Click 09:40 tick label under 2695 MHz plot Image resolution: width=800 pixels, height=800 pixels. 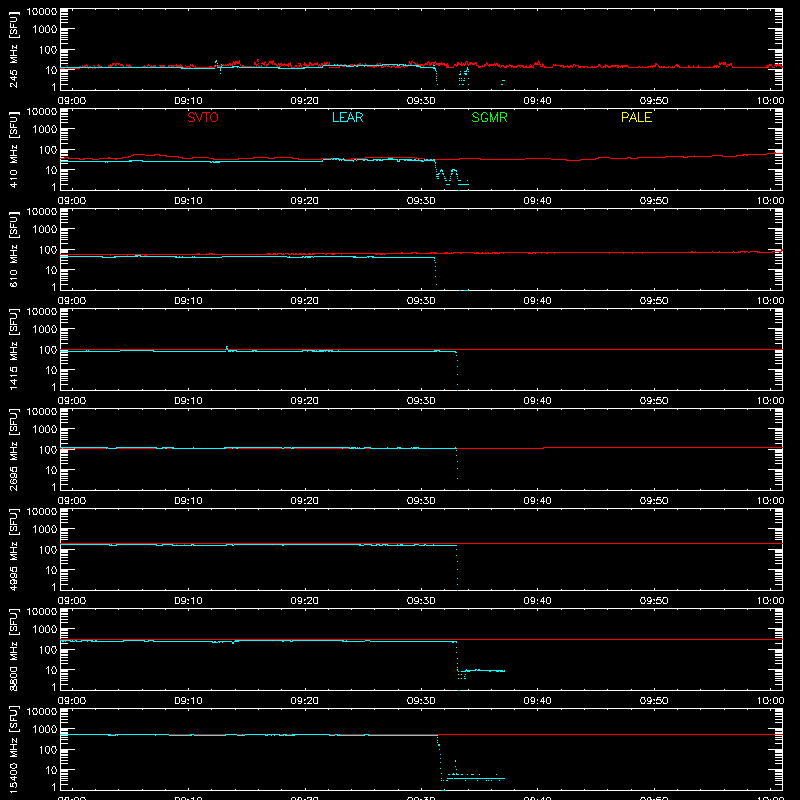537,501
